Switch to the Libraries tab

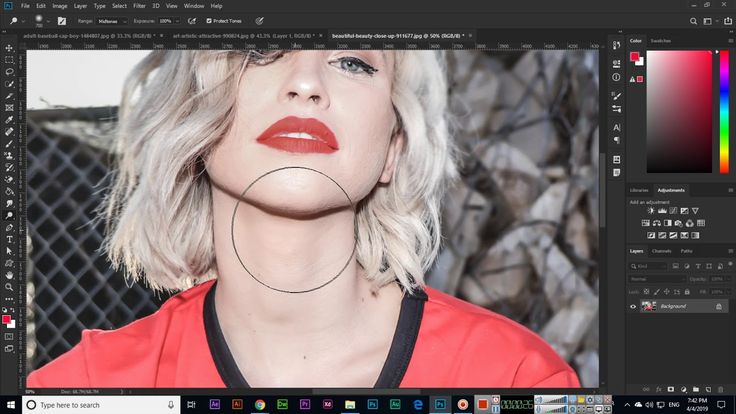638,190
